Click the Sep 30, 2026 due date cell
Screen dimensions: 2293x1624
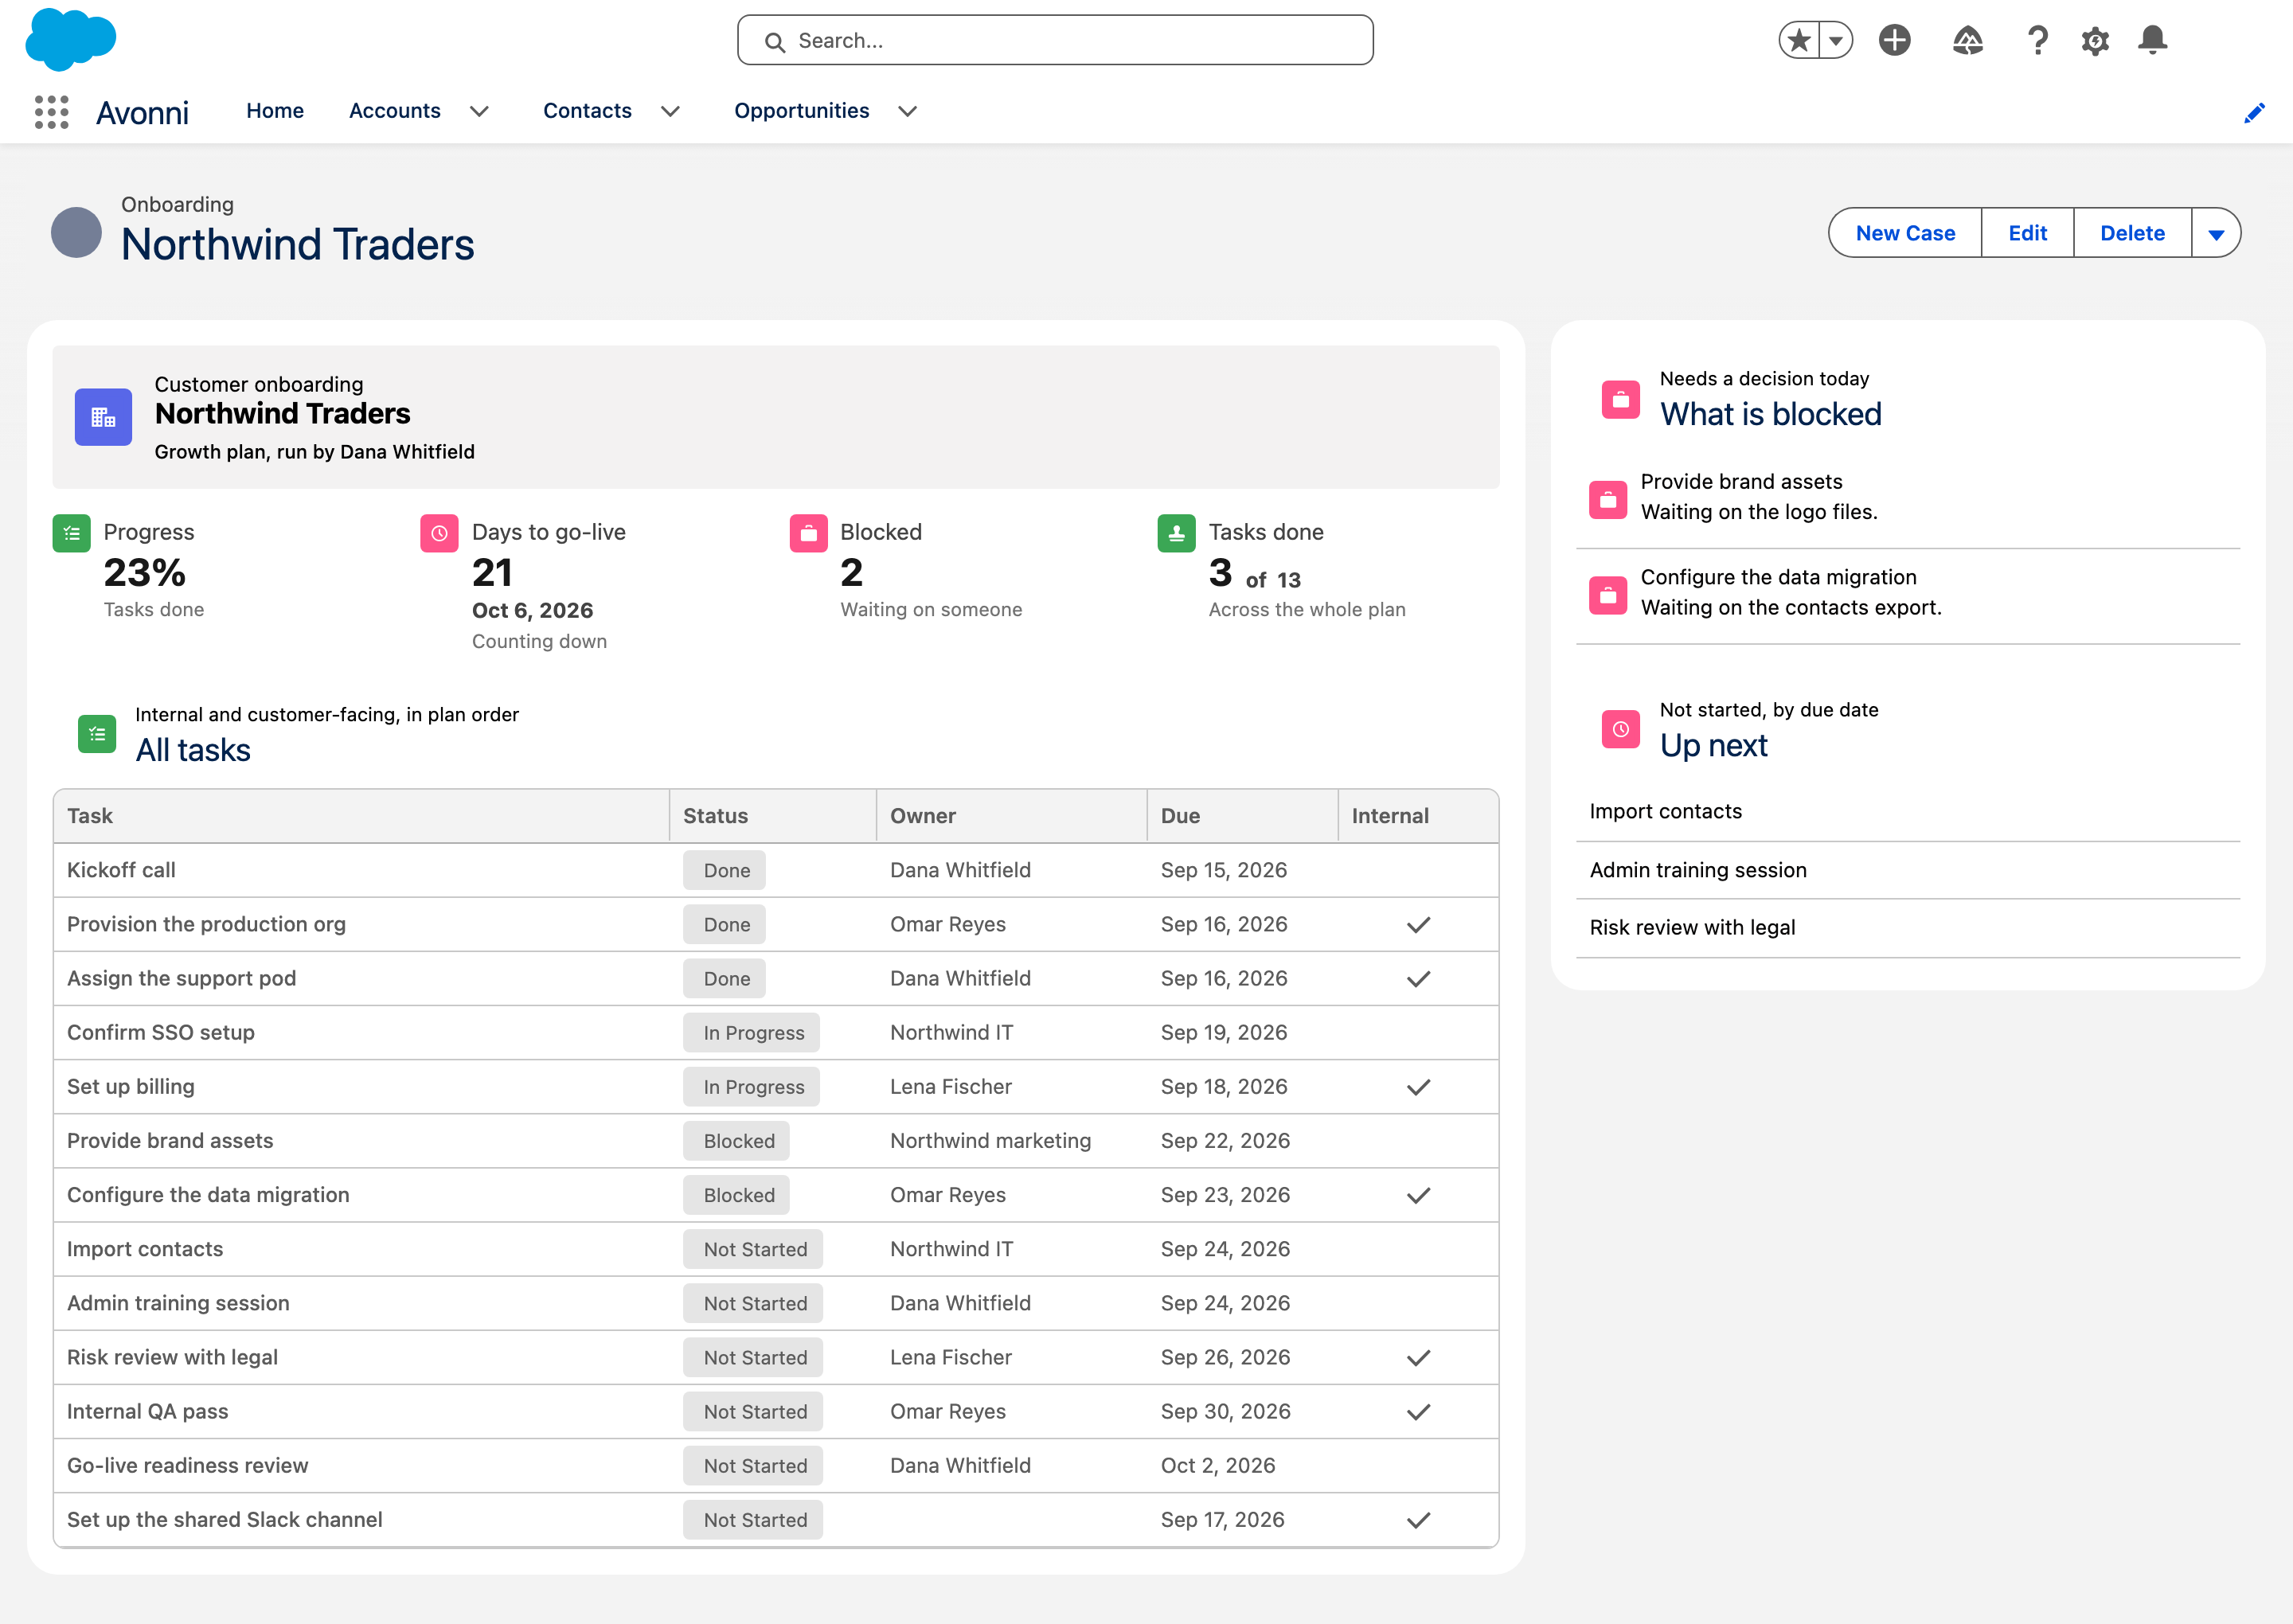[1242, 1412]
